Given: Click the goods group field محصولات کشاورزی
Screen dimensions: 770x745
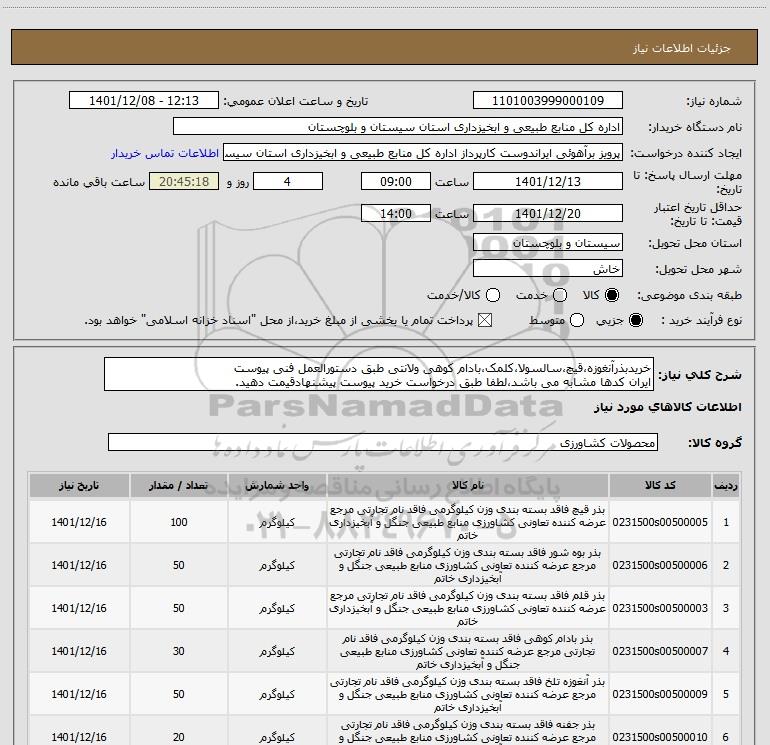Looking at the screenshot, I should click(x=383, y=442).
